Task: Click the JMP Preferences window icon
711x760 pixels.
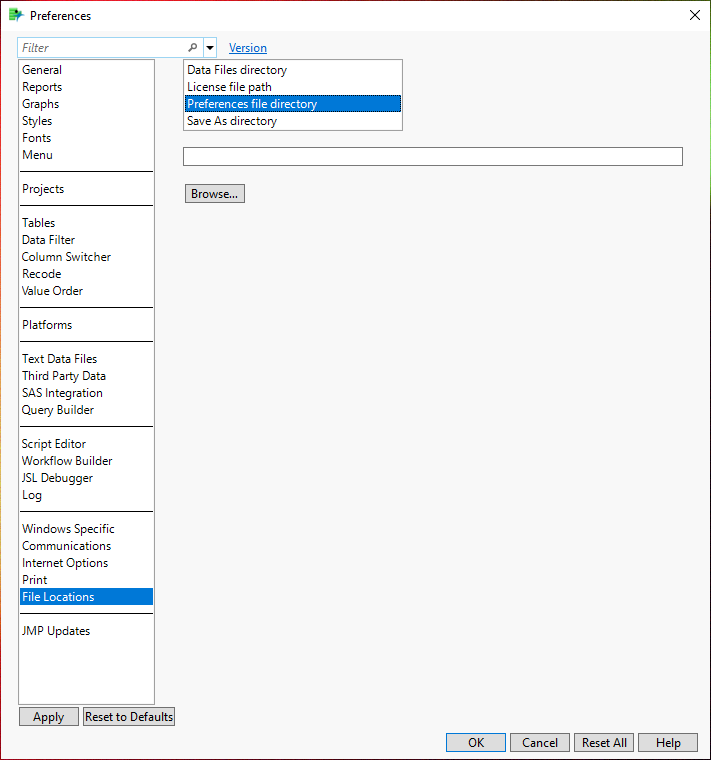Action: click(x=15, y=15)
